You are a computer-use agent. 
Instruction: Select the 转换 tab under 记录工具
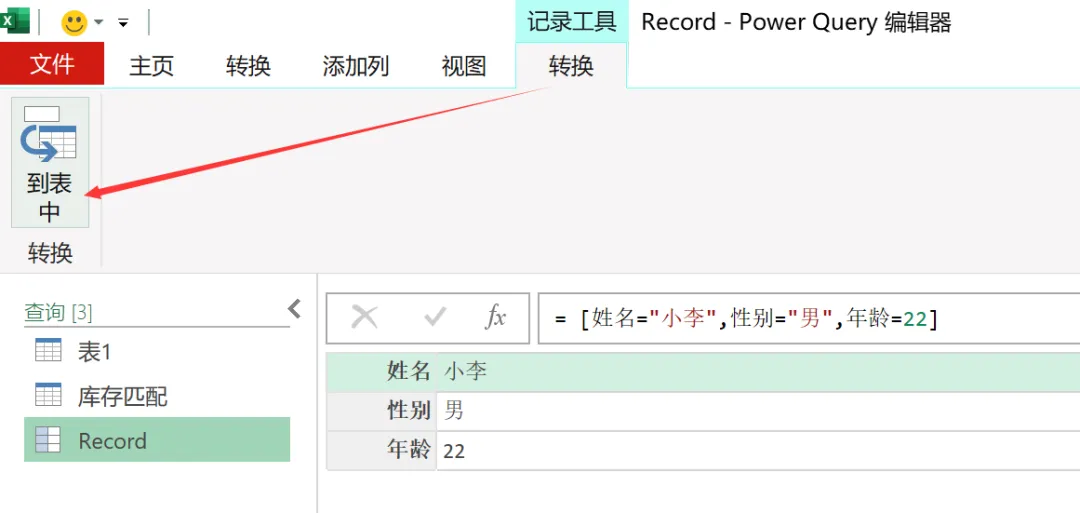coord(571,66)
